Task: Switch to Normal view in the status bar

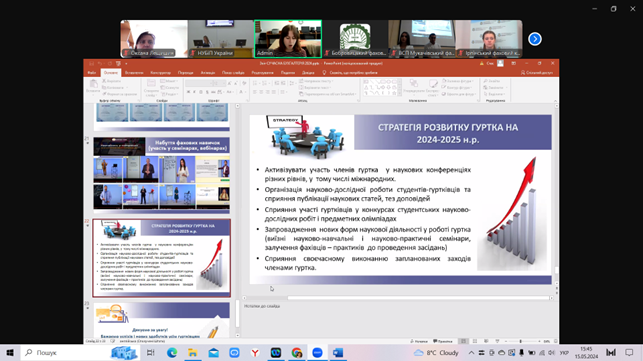Action: click(x=463, y=341)
